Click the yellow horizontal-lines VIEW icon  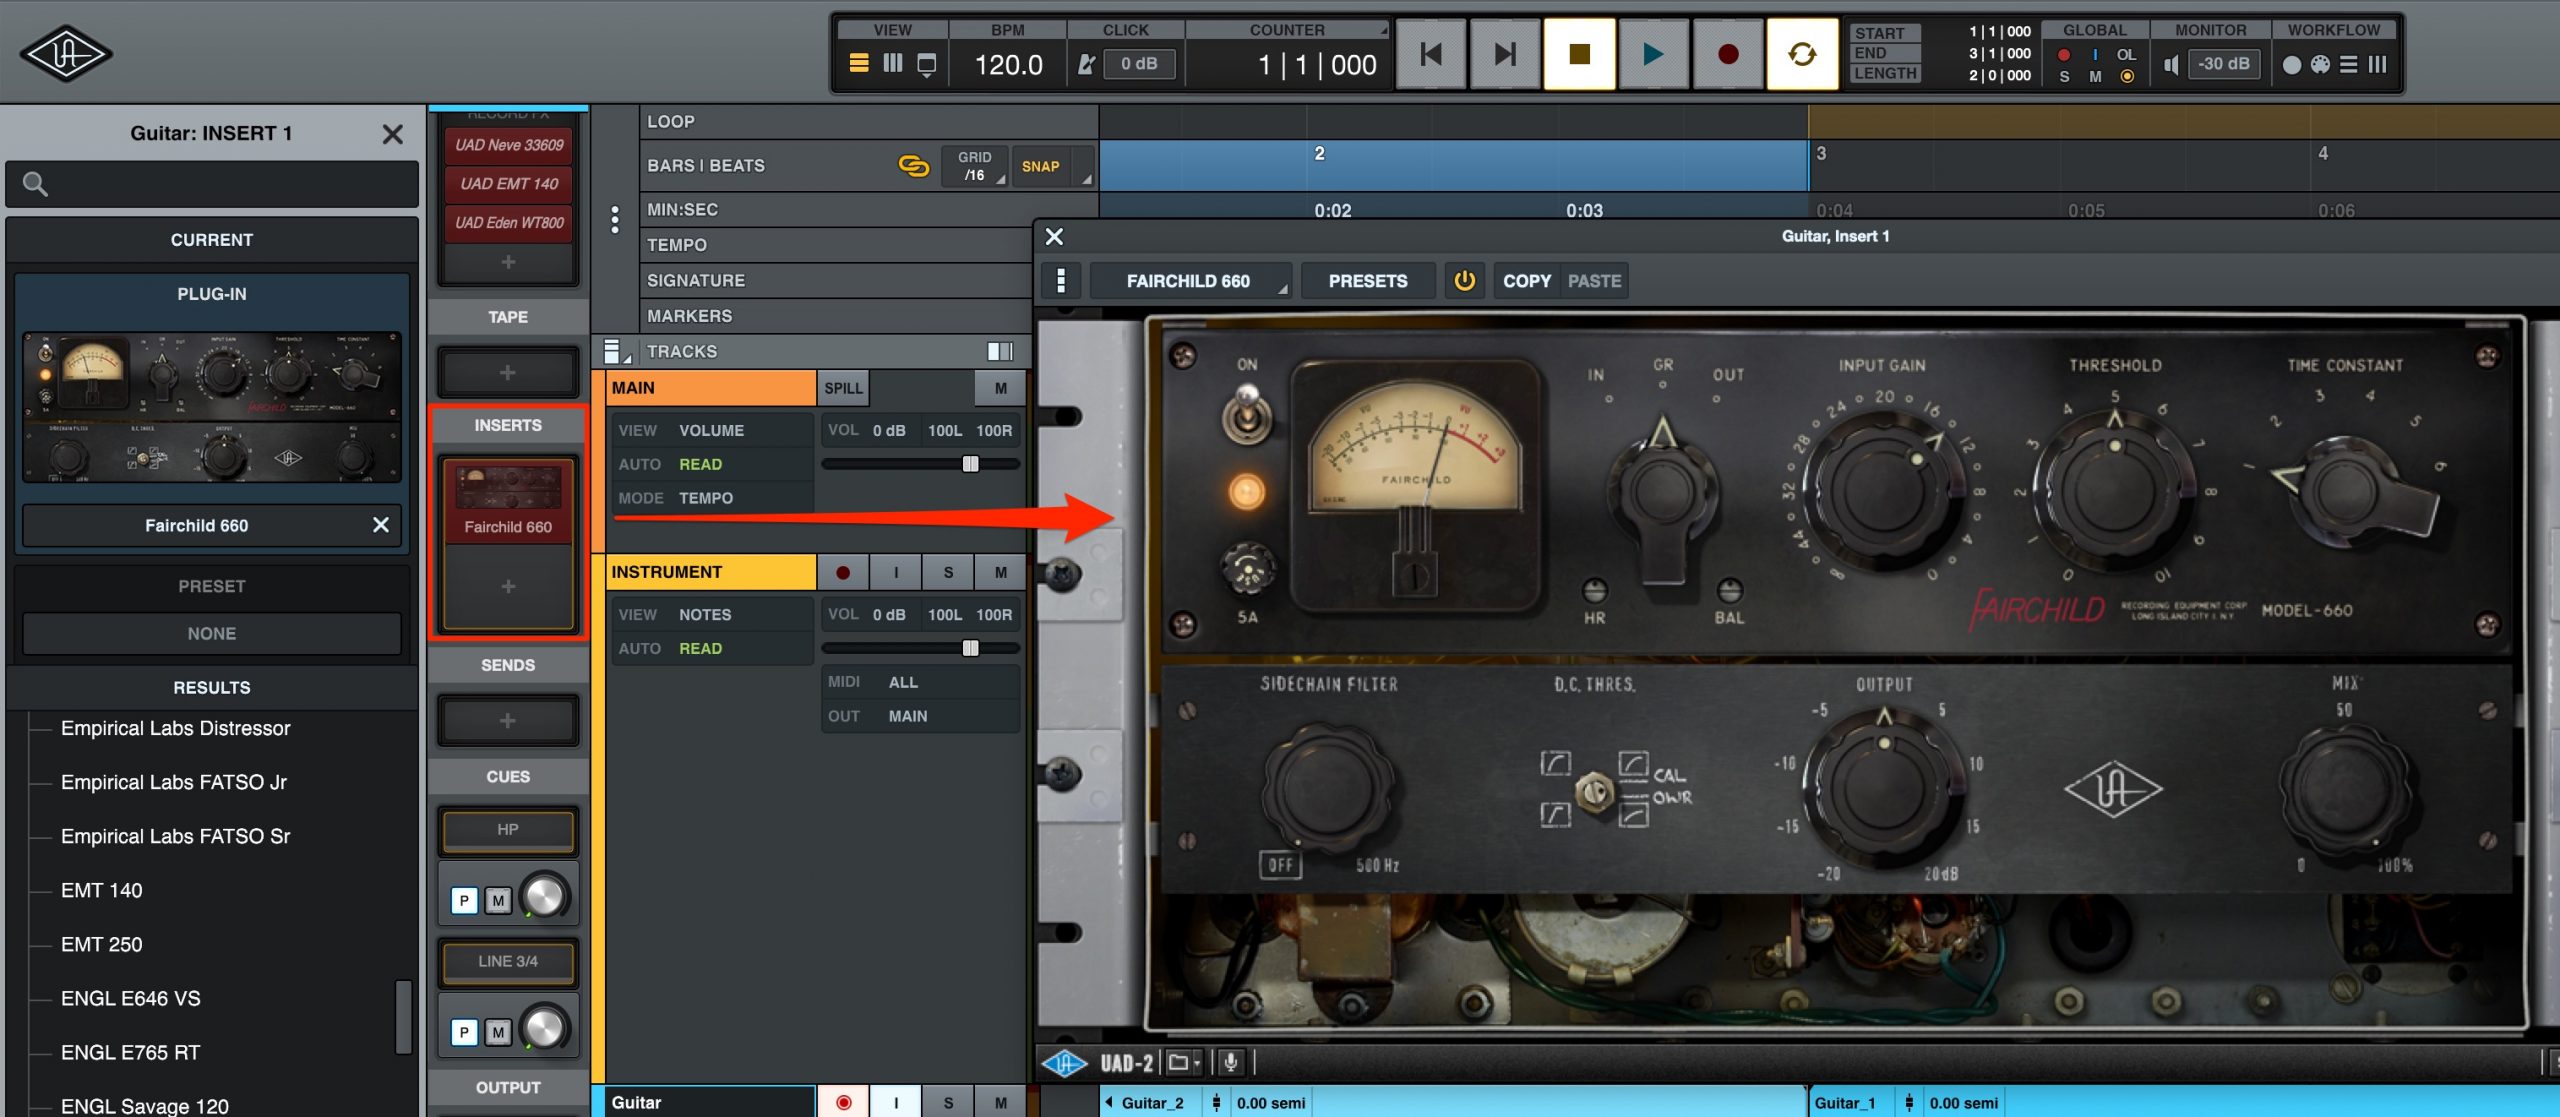pos(858,64)
